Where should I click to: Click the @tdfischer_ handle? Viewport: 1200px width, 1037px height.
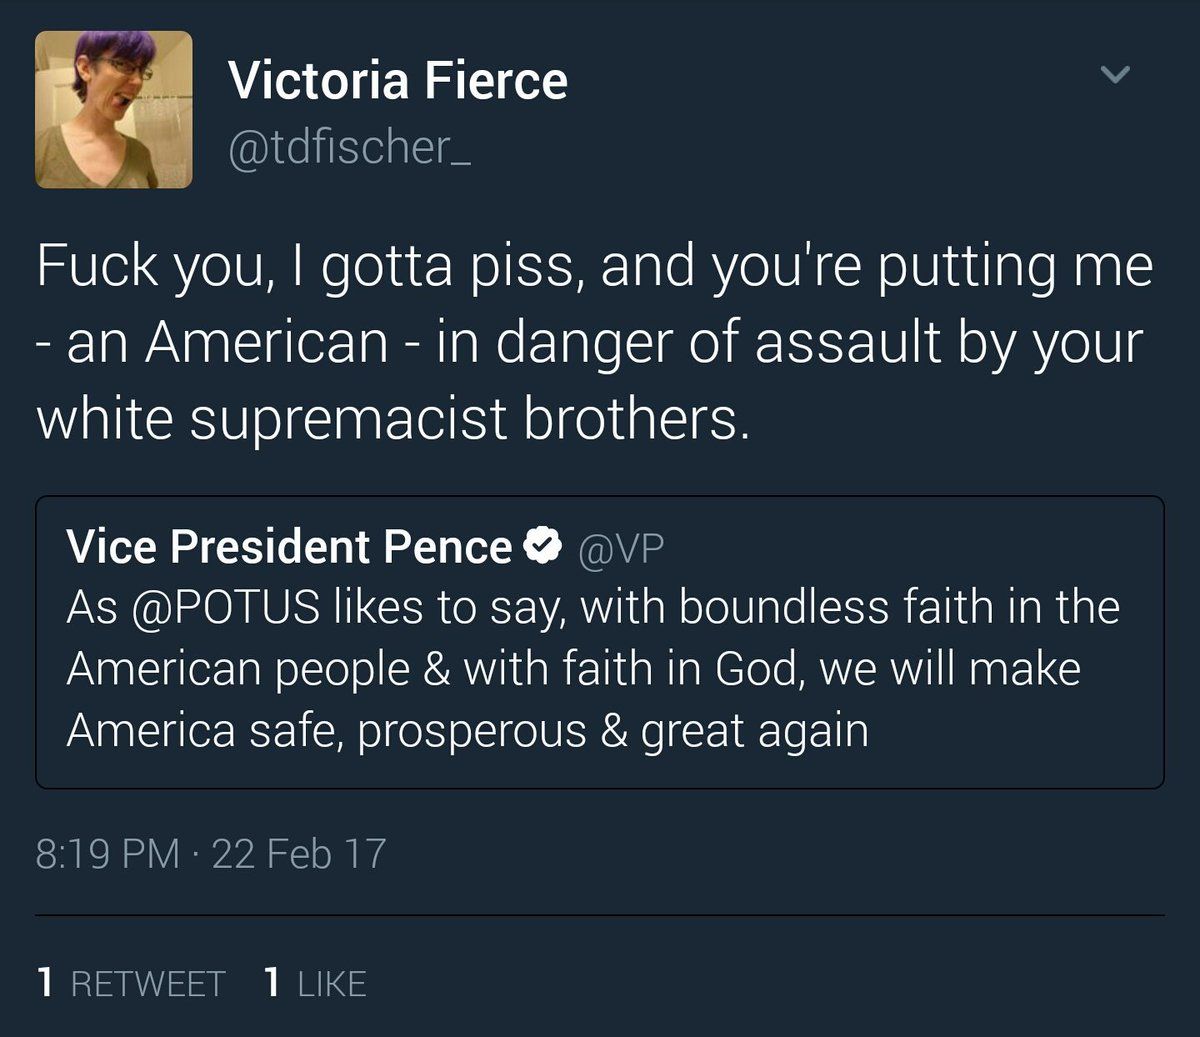pyautogui.click(x=349, y=148)
